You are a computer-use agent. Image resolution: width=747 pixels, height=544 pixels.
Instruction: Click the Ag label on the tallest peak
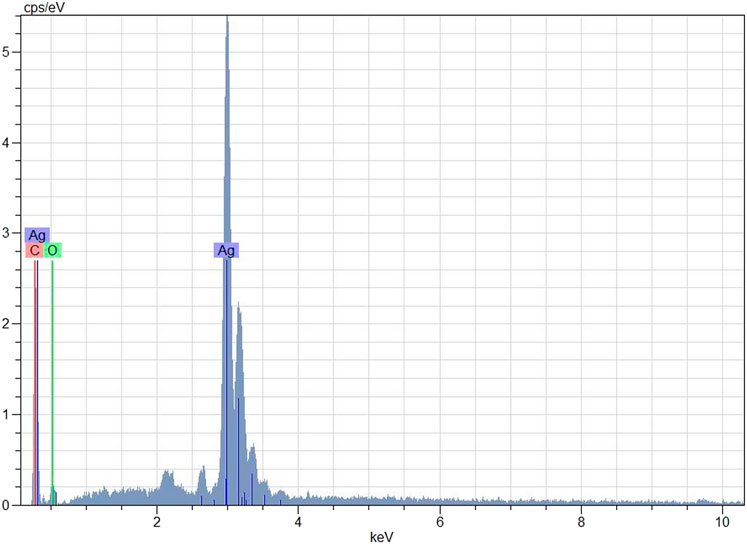[226, 250]
